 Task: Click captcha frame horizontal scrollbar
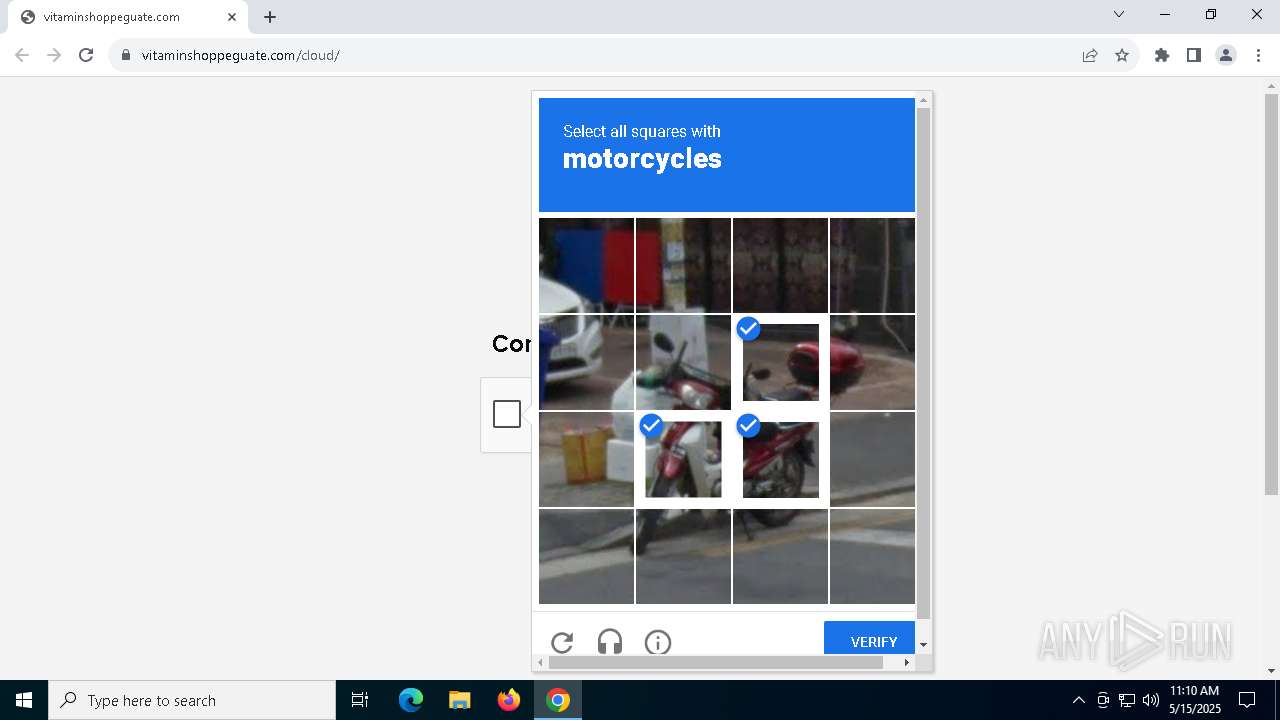point(716,662)
